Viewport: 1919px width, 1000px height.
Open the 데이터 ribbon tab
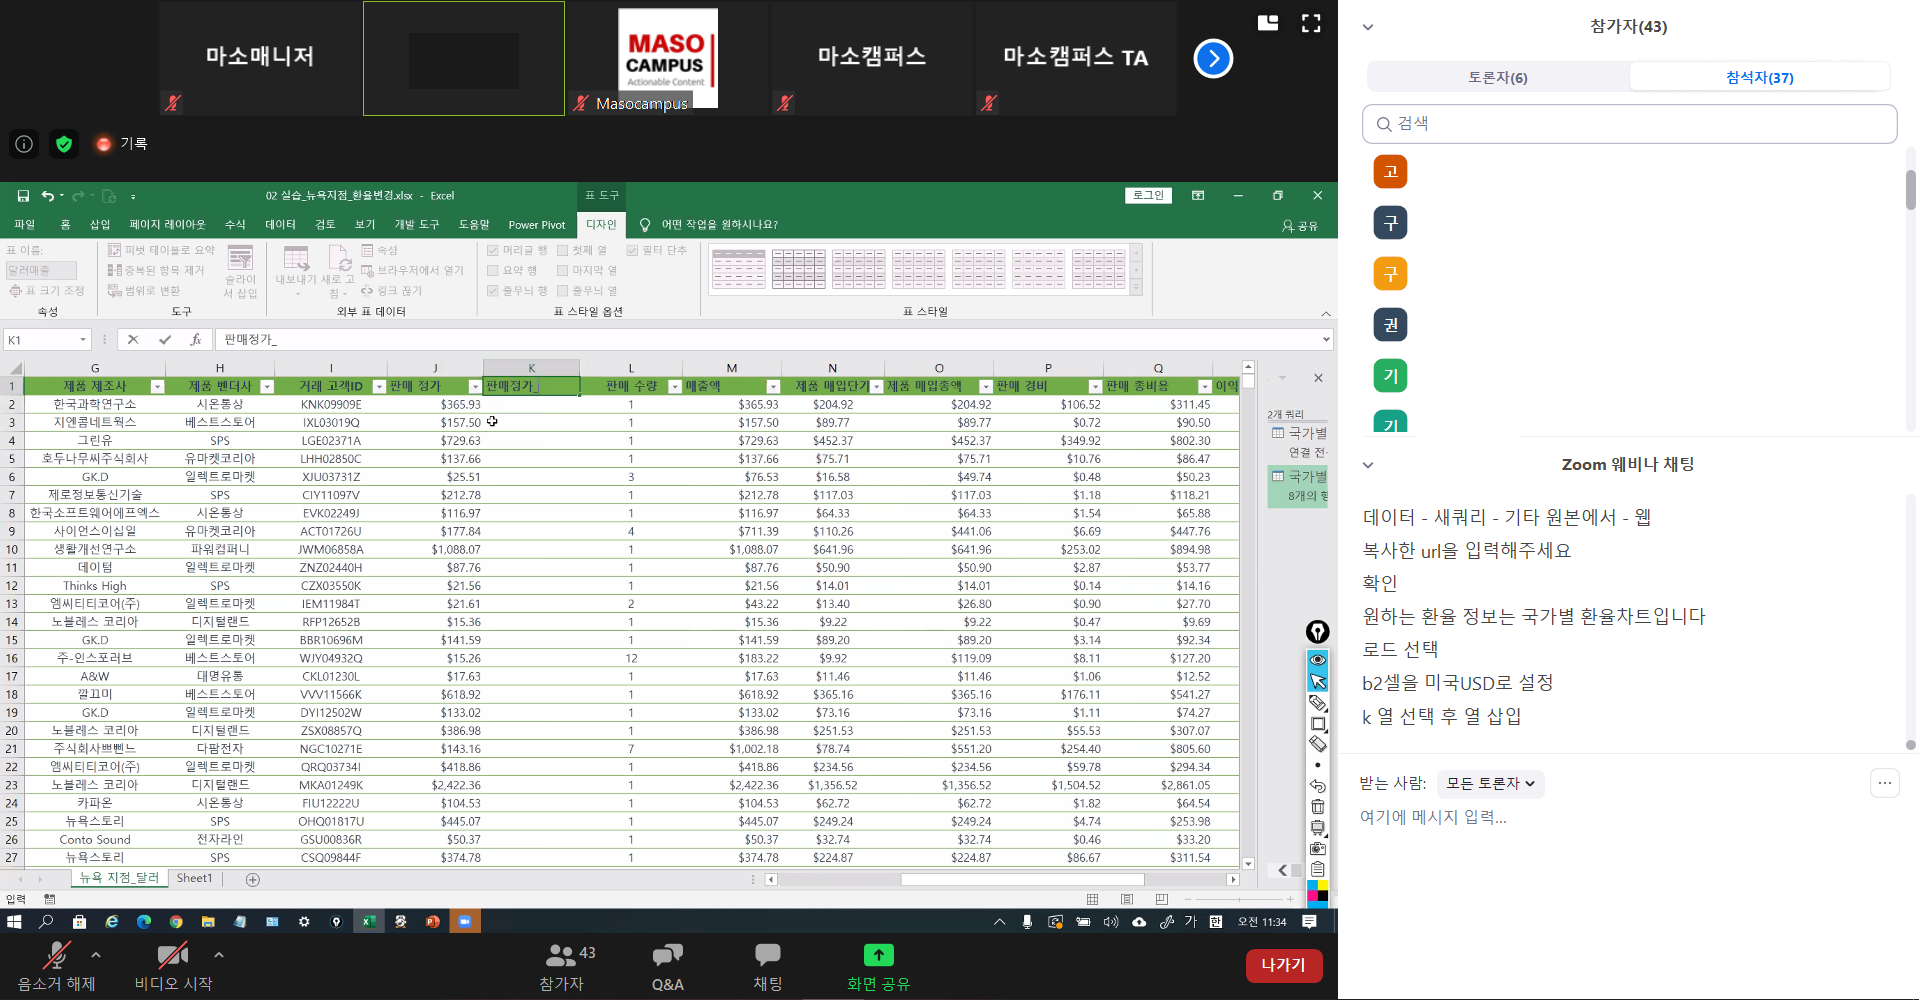tap(280, 225)
